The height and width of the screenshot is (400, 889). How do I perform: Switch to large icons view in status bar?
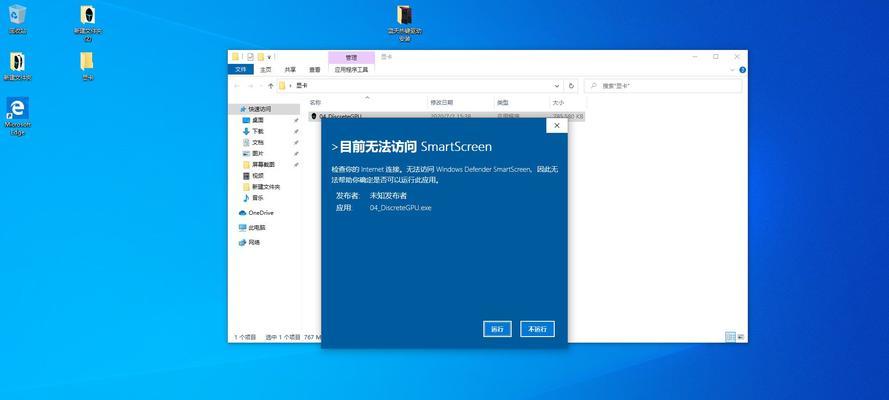tap(740, 337)
